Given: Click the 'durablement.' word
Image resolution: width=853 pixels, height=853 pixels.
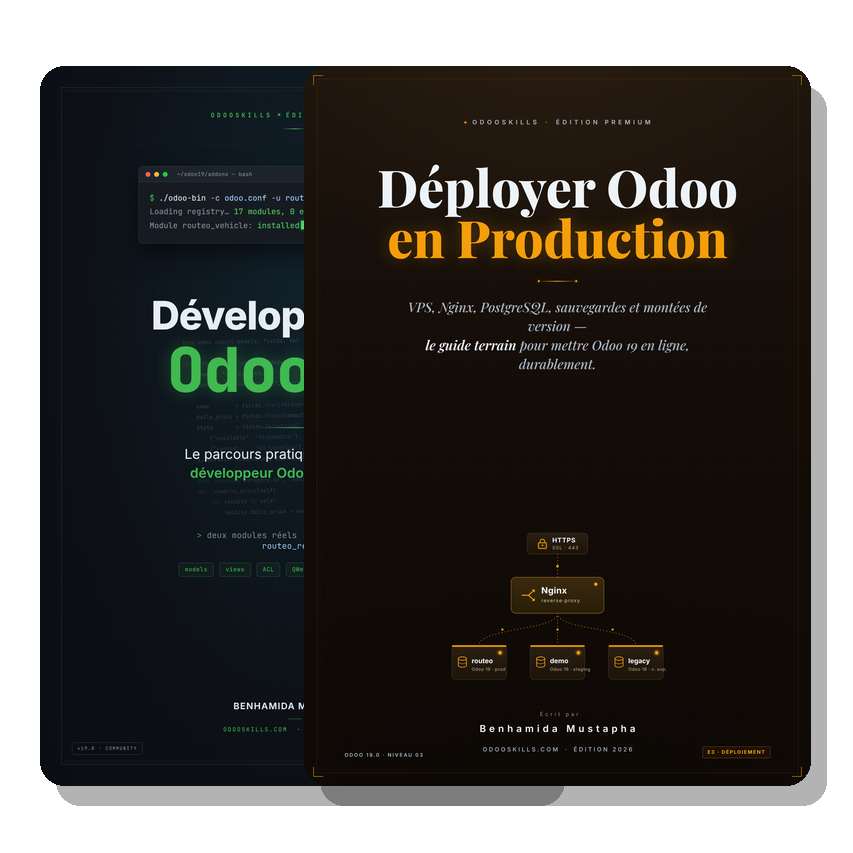Looking at the screenshot, I should click(x=557, y=364).
